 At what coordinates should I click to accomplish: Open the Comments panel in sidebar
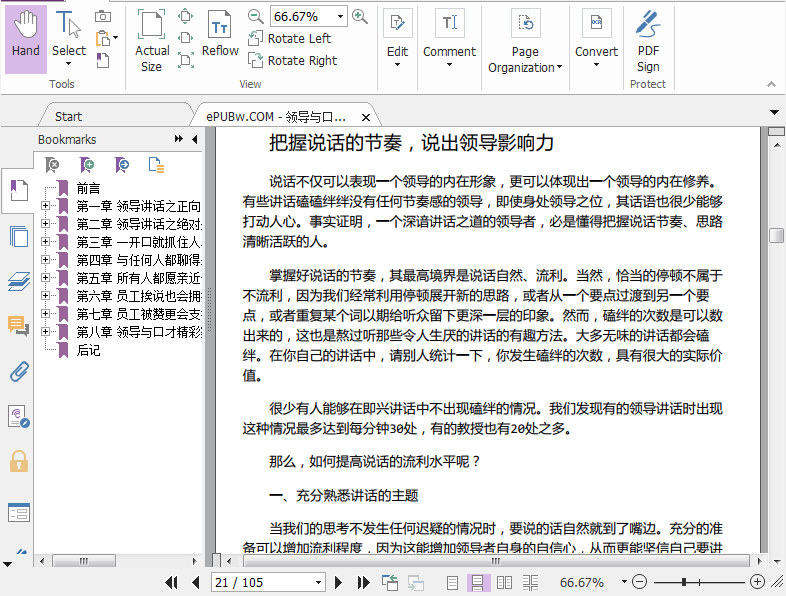(17, 326)
